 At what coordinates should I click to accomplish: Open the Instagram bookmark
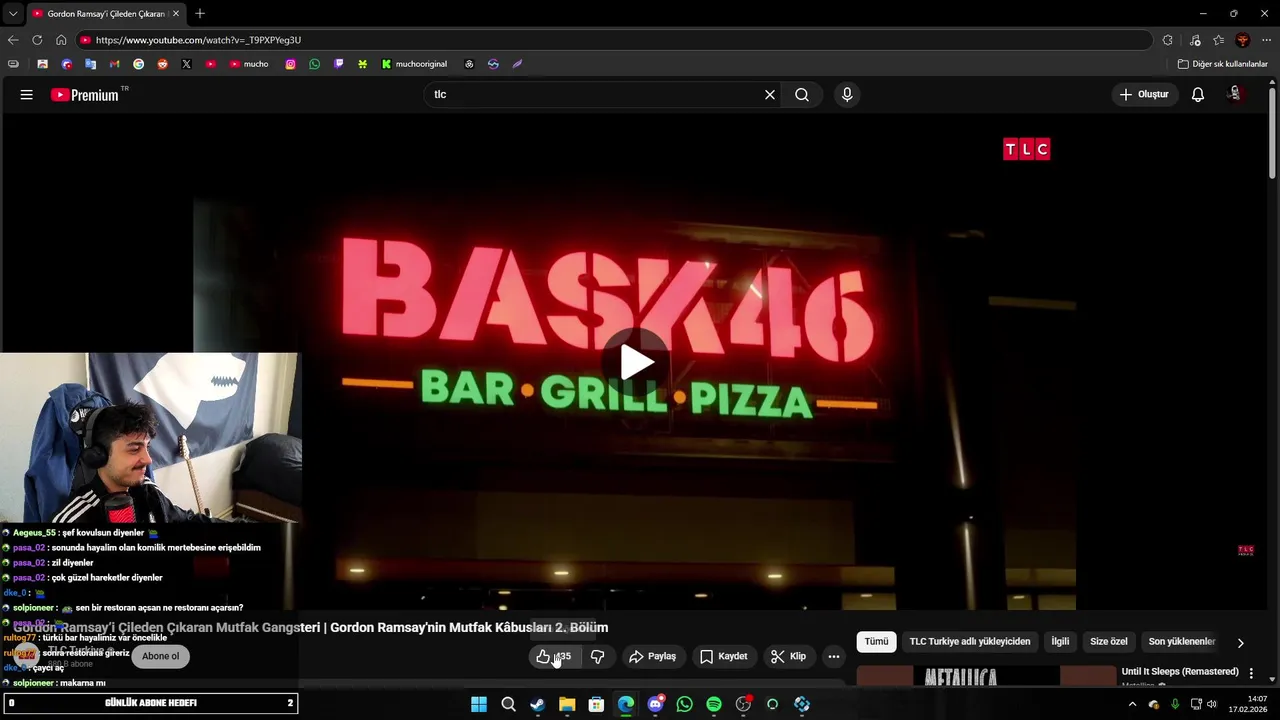[290, 64]
